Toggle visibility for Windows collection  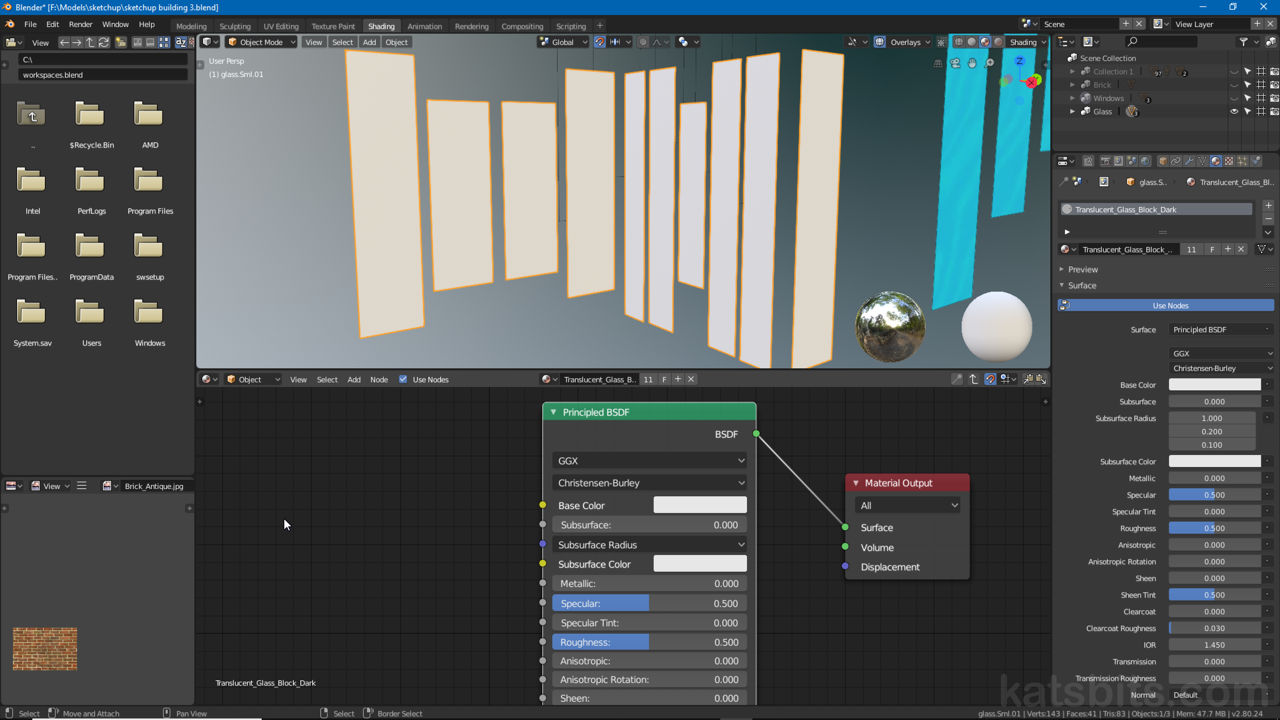coord(1234,98)
